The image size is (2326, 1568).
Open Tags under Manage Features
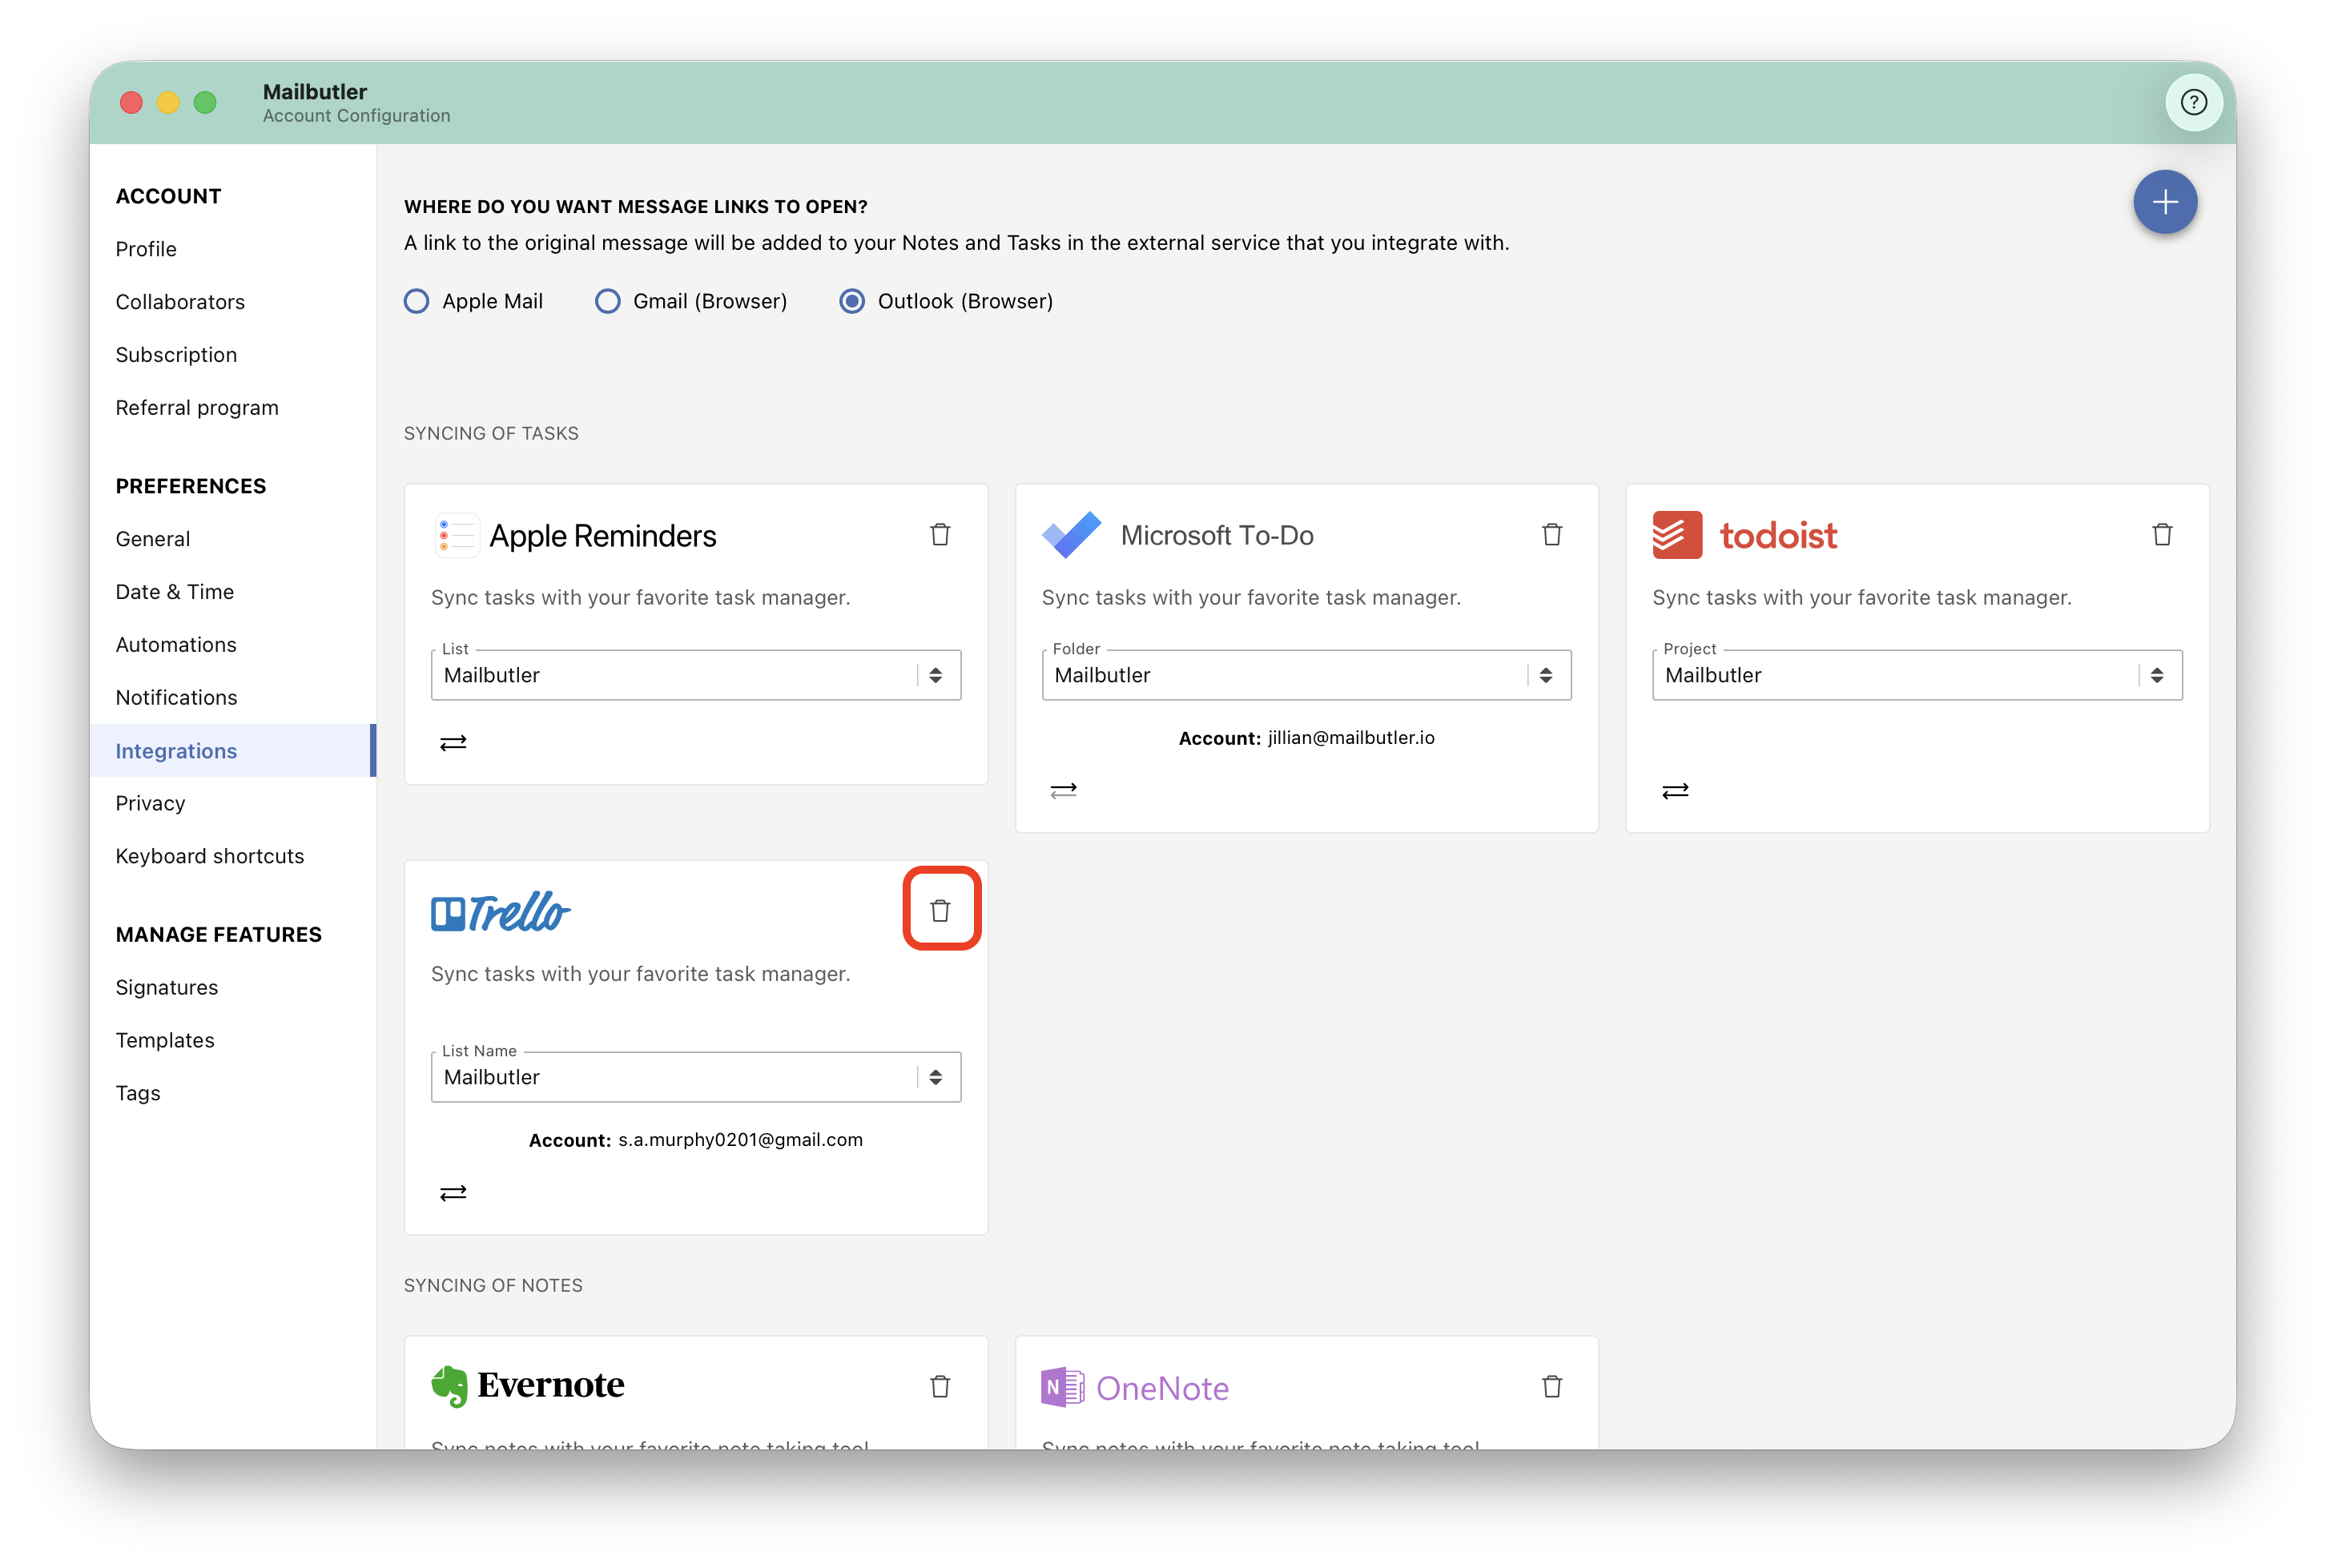point(138,1093)
